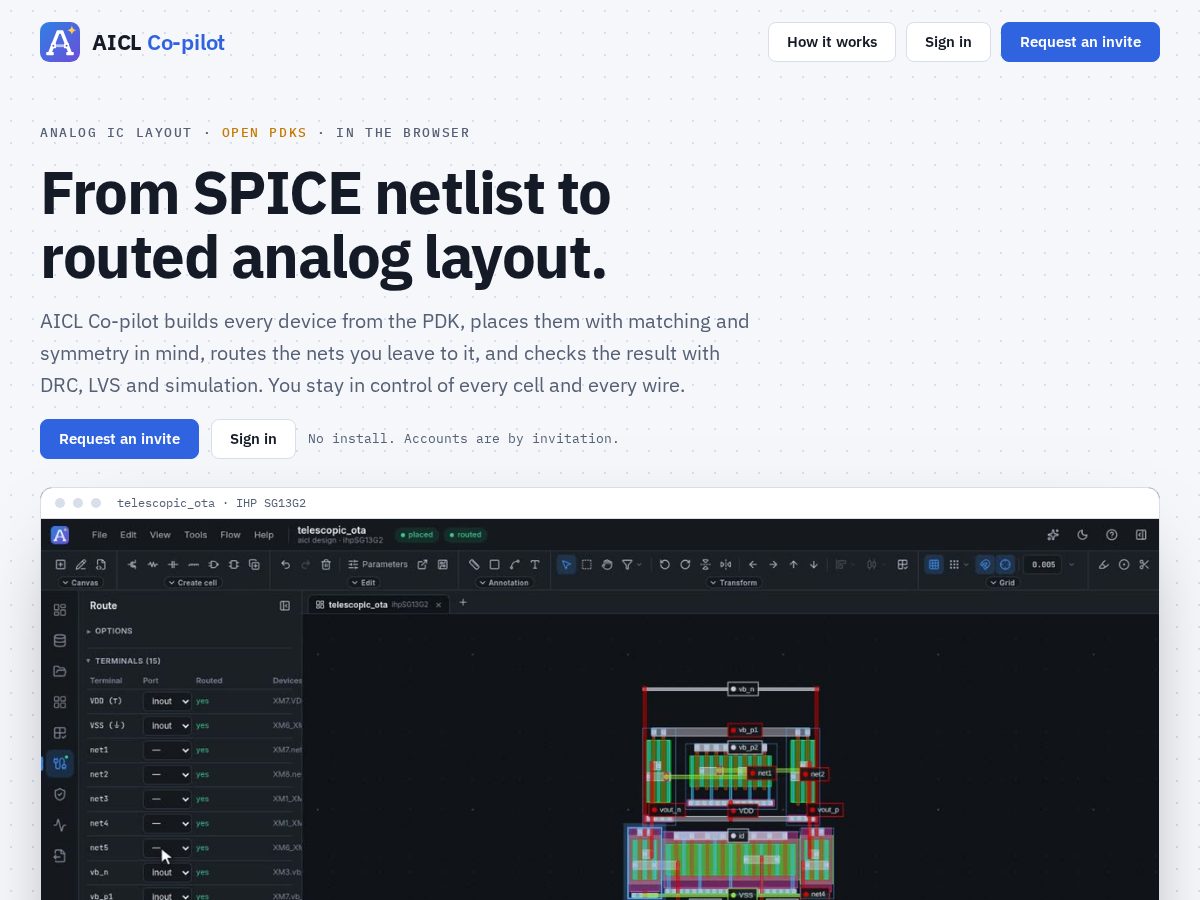This screenshot has width=1200, height=900.
Task: Click the 0.005 grid size field
Action: 1043,564
